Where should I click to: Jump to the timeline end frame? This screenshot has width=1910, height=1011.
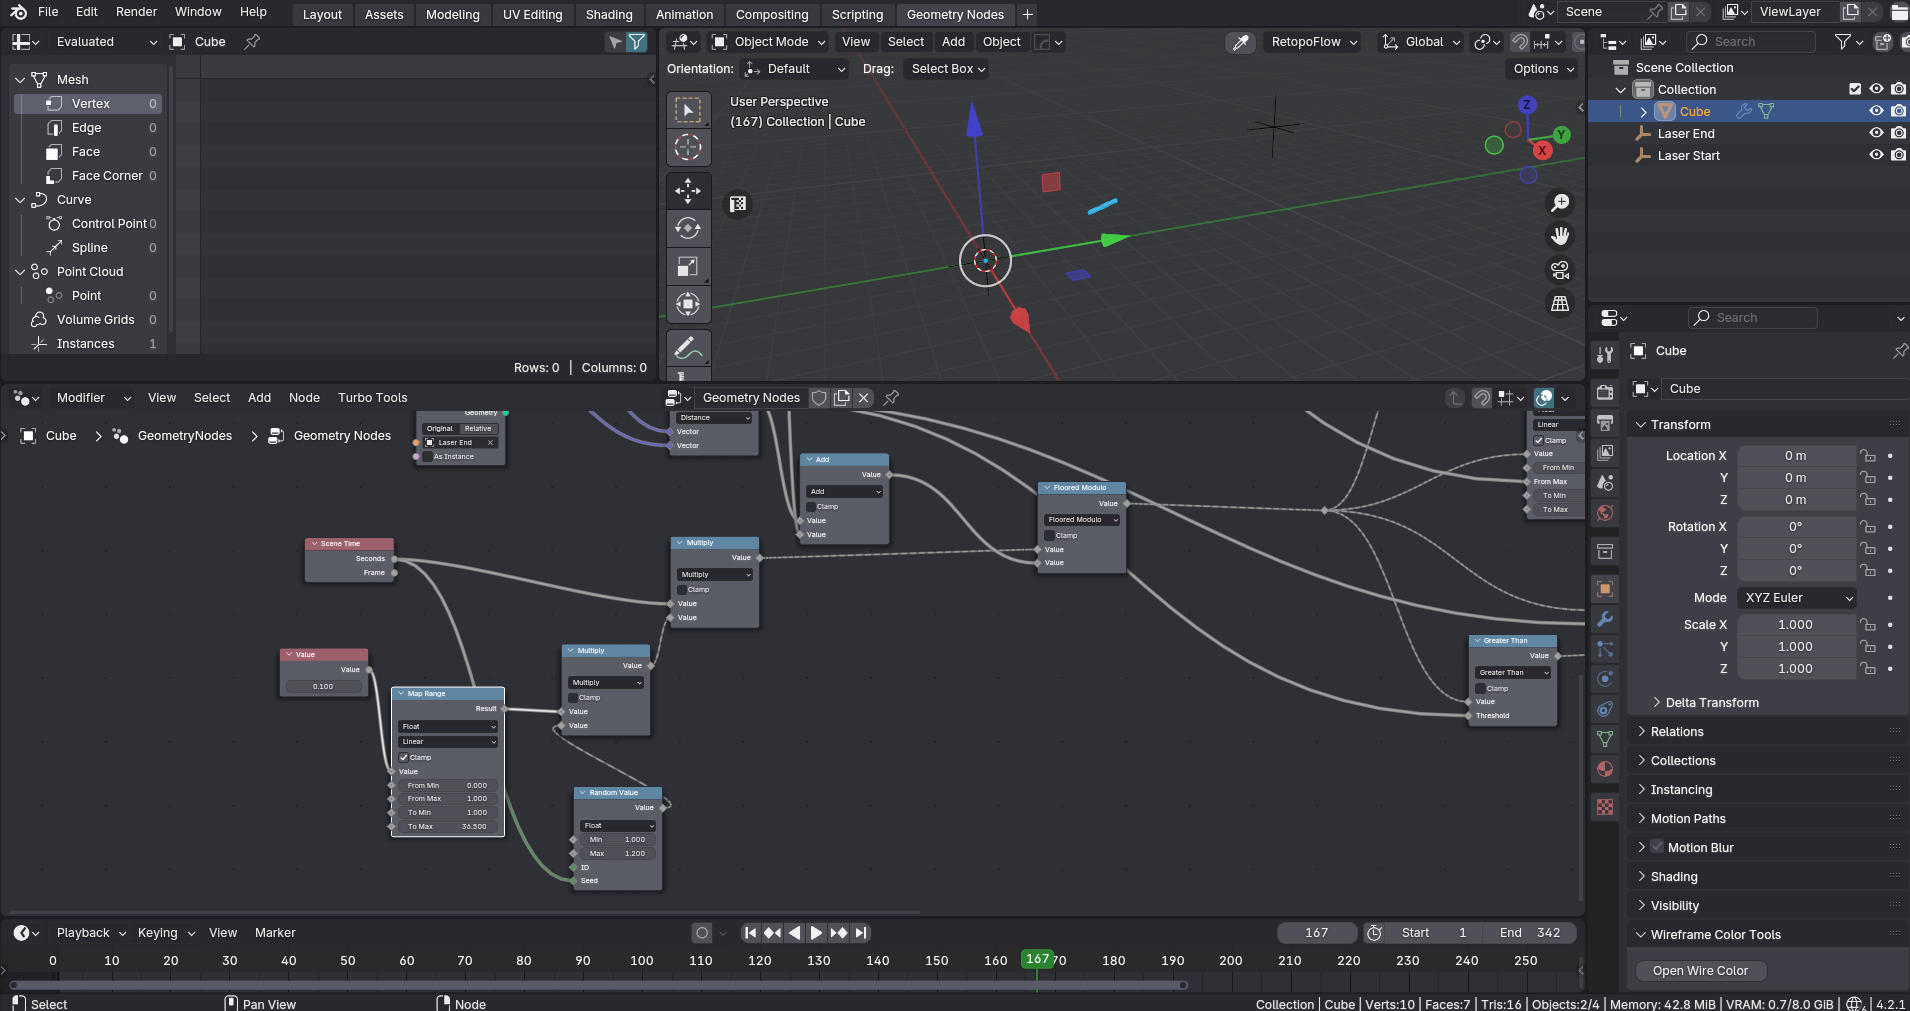[x=861, y=933]
